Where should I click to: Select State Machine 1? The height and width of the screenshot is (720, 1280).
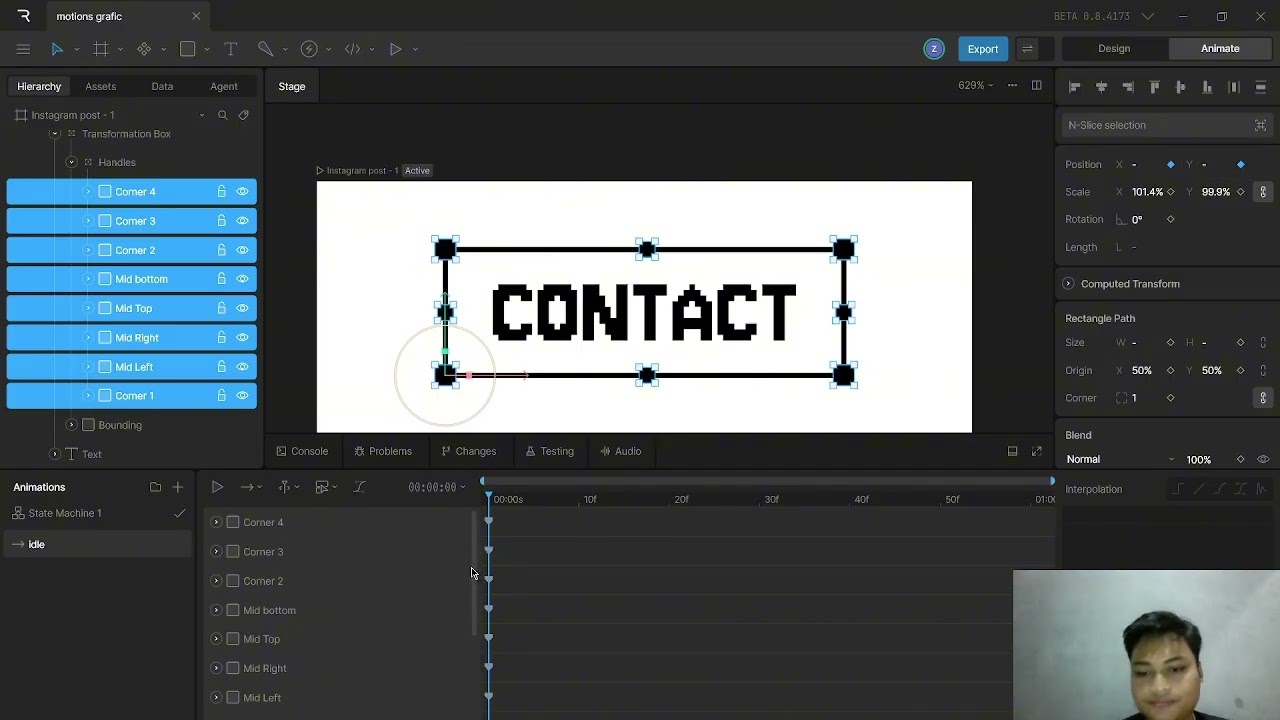pyautogui.click(x=97, y=514)
